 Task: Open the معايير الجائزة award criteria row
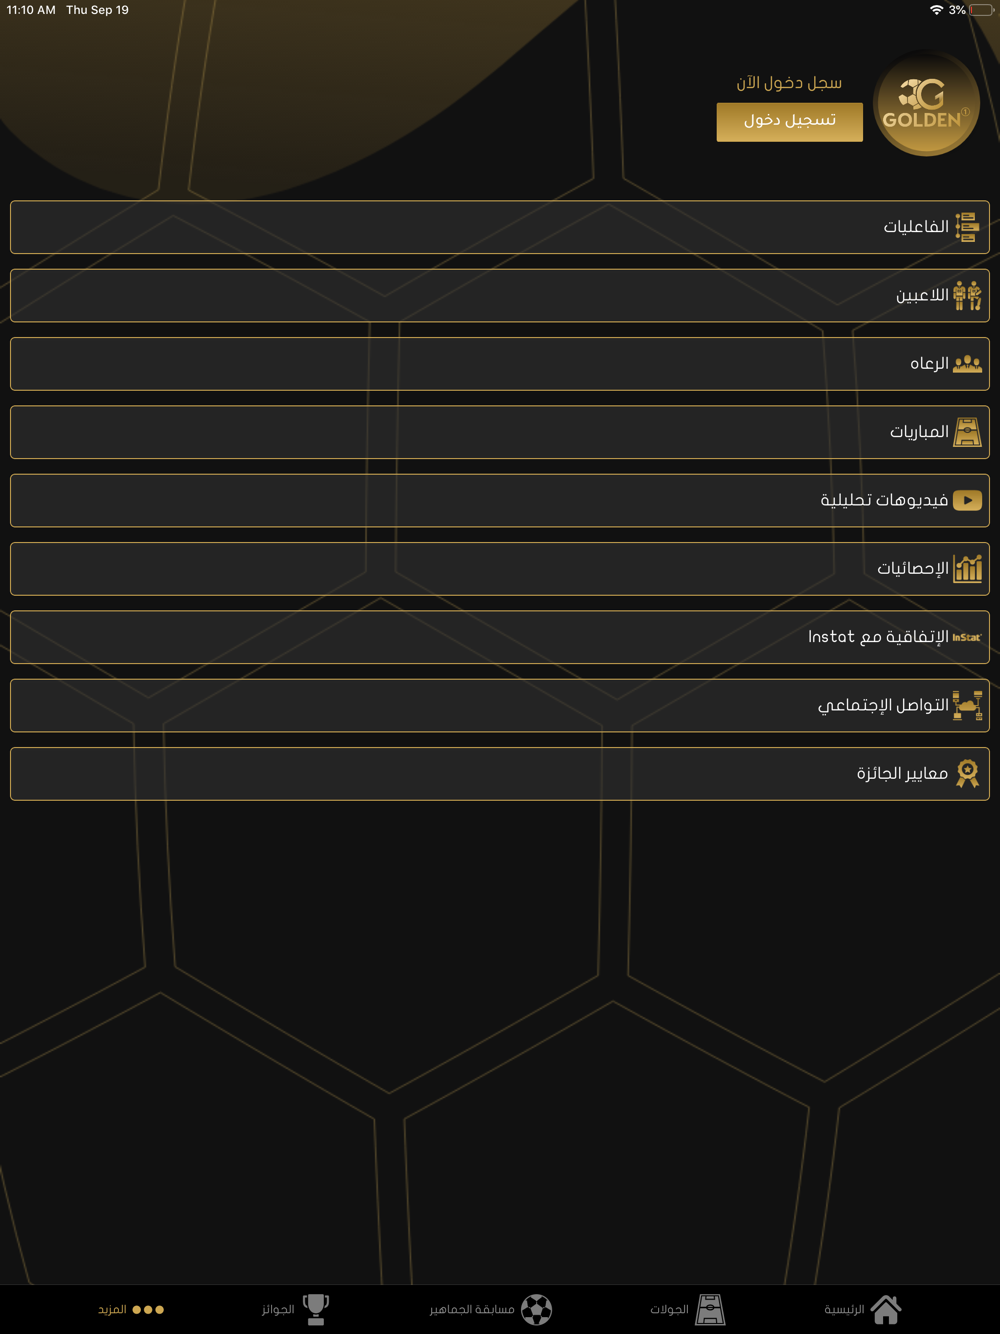point(500,773)
